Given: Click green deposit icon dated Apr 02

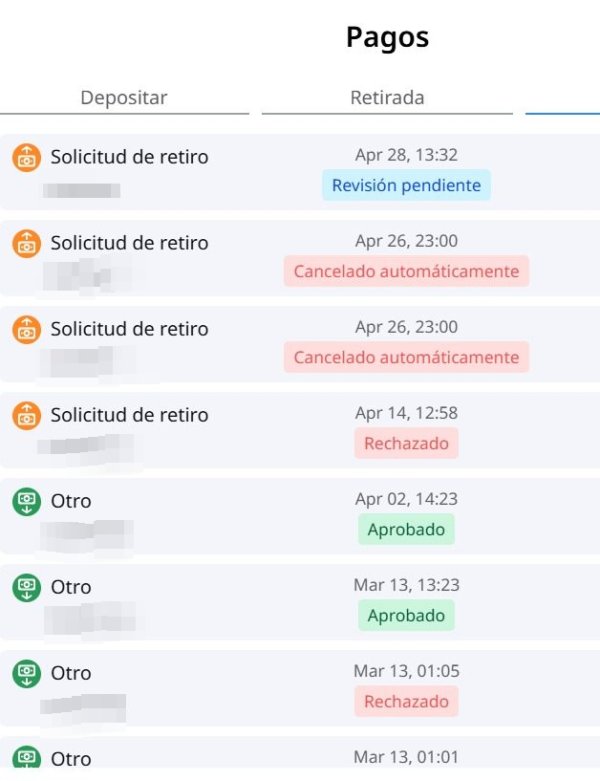Looking at the screenshot, I should pos(26,501).
